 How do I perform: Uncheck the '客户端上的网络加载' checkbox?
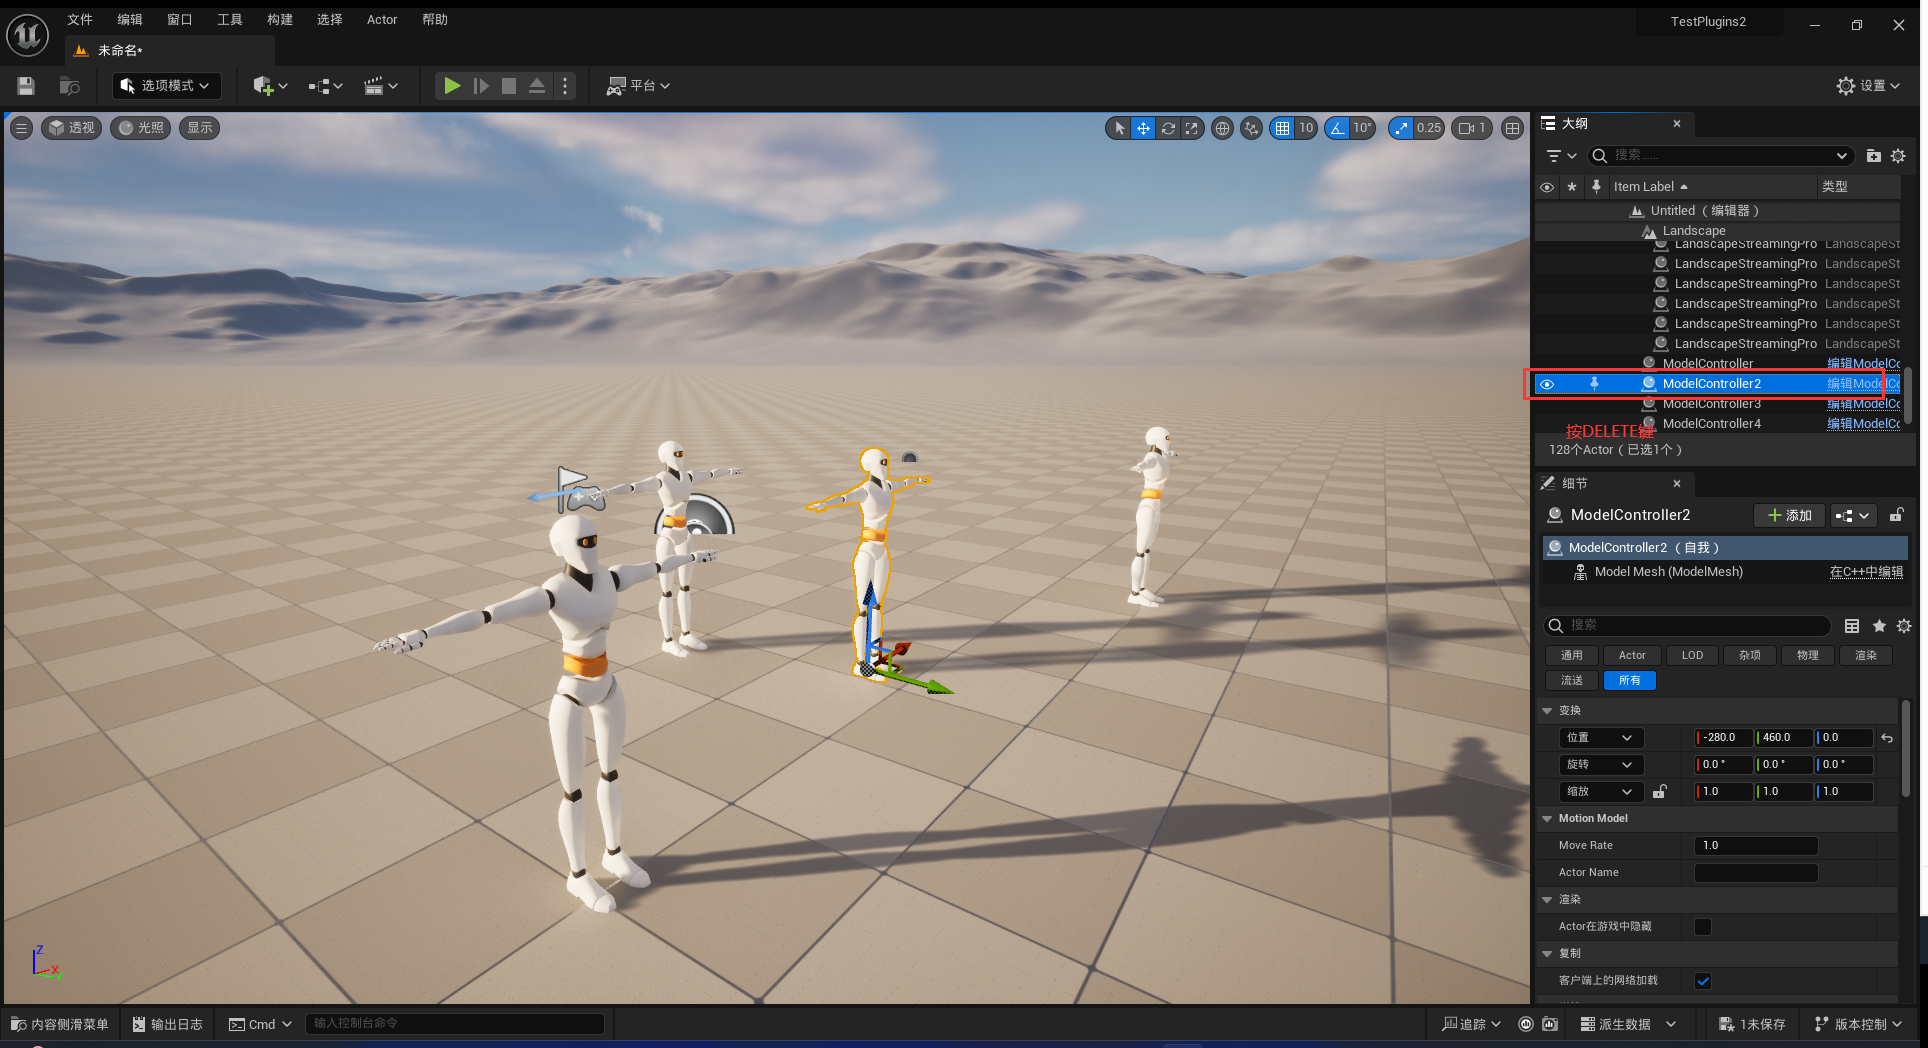click(x=1703, y=981)
